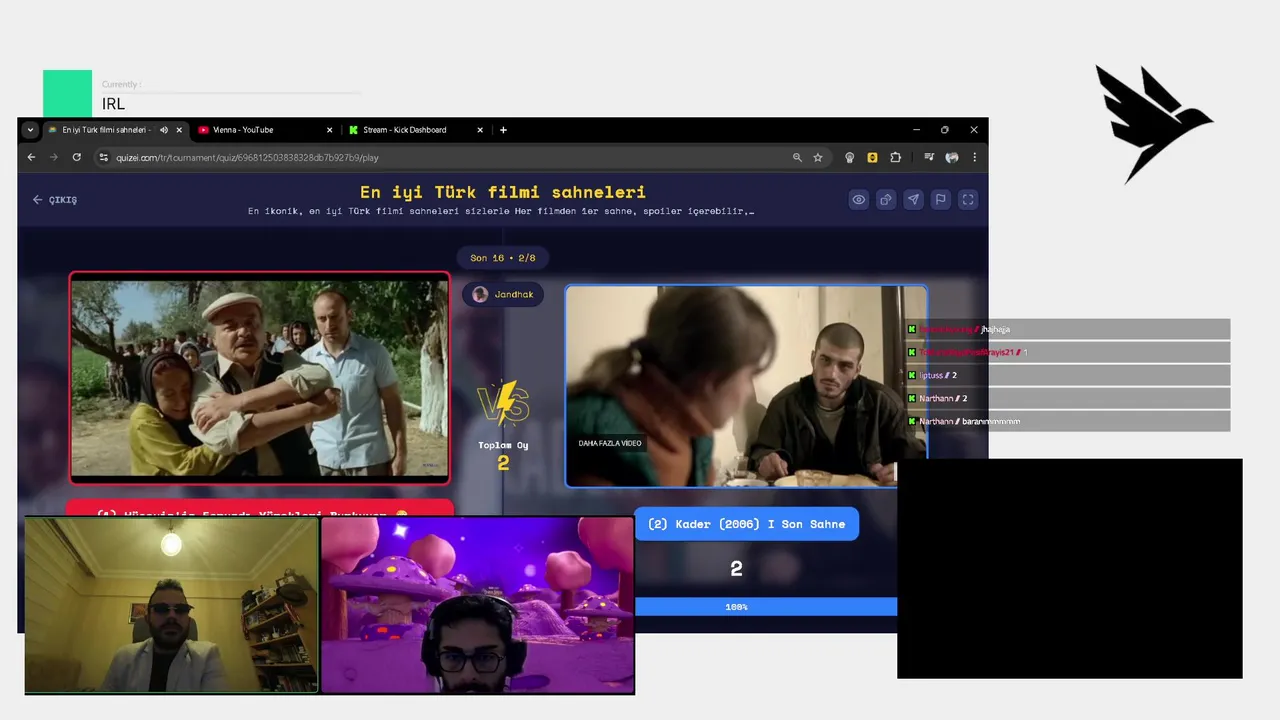Click the IRL label text
This screenshot has height=720, width=1280.
(x=113, y=104)
